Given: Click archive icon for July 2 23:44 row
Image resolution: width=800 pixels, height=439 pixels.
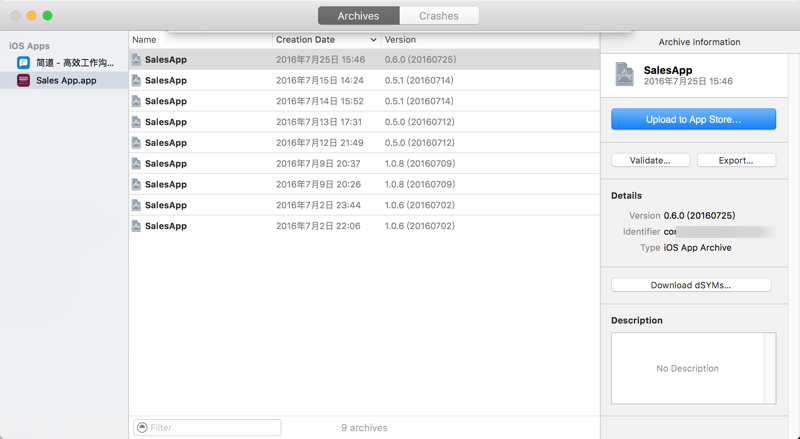Looking at the screenshot, I should [136, 205].
